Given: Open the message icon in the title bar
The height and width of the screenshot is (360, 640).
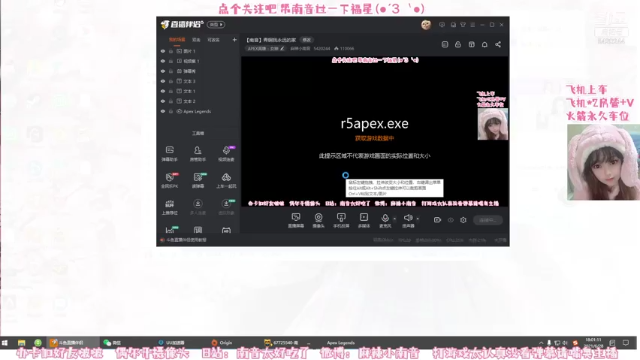Looking at the screenshot, I should tap(442, 24).
